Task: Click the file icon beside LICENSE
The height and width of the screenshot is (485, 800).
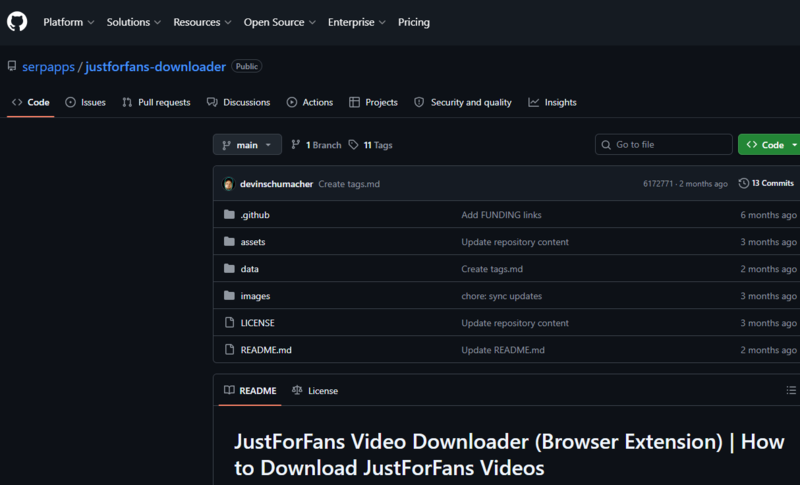Action: pyautogui.click(x=229, y=323)
